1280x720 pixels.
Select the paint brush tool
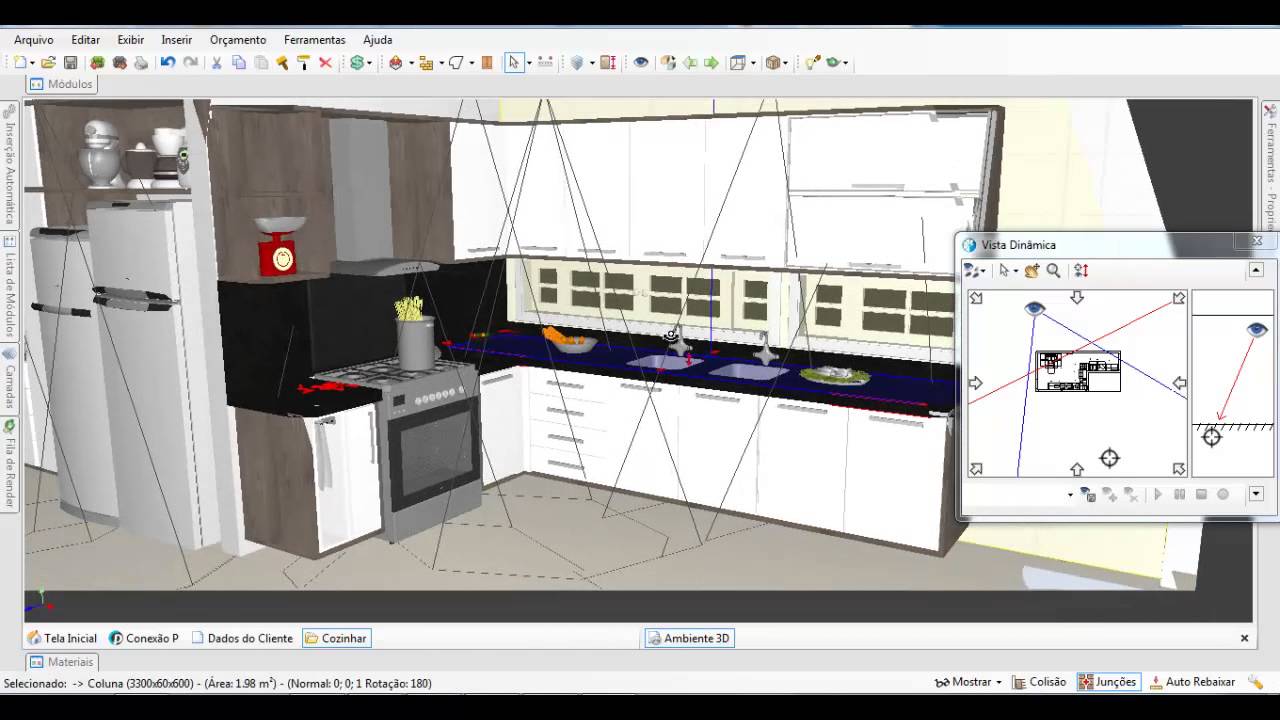click(x=282, y=62)
